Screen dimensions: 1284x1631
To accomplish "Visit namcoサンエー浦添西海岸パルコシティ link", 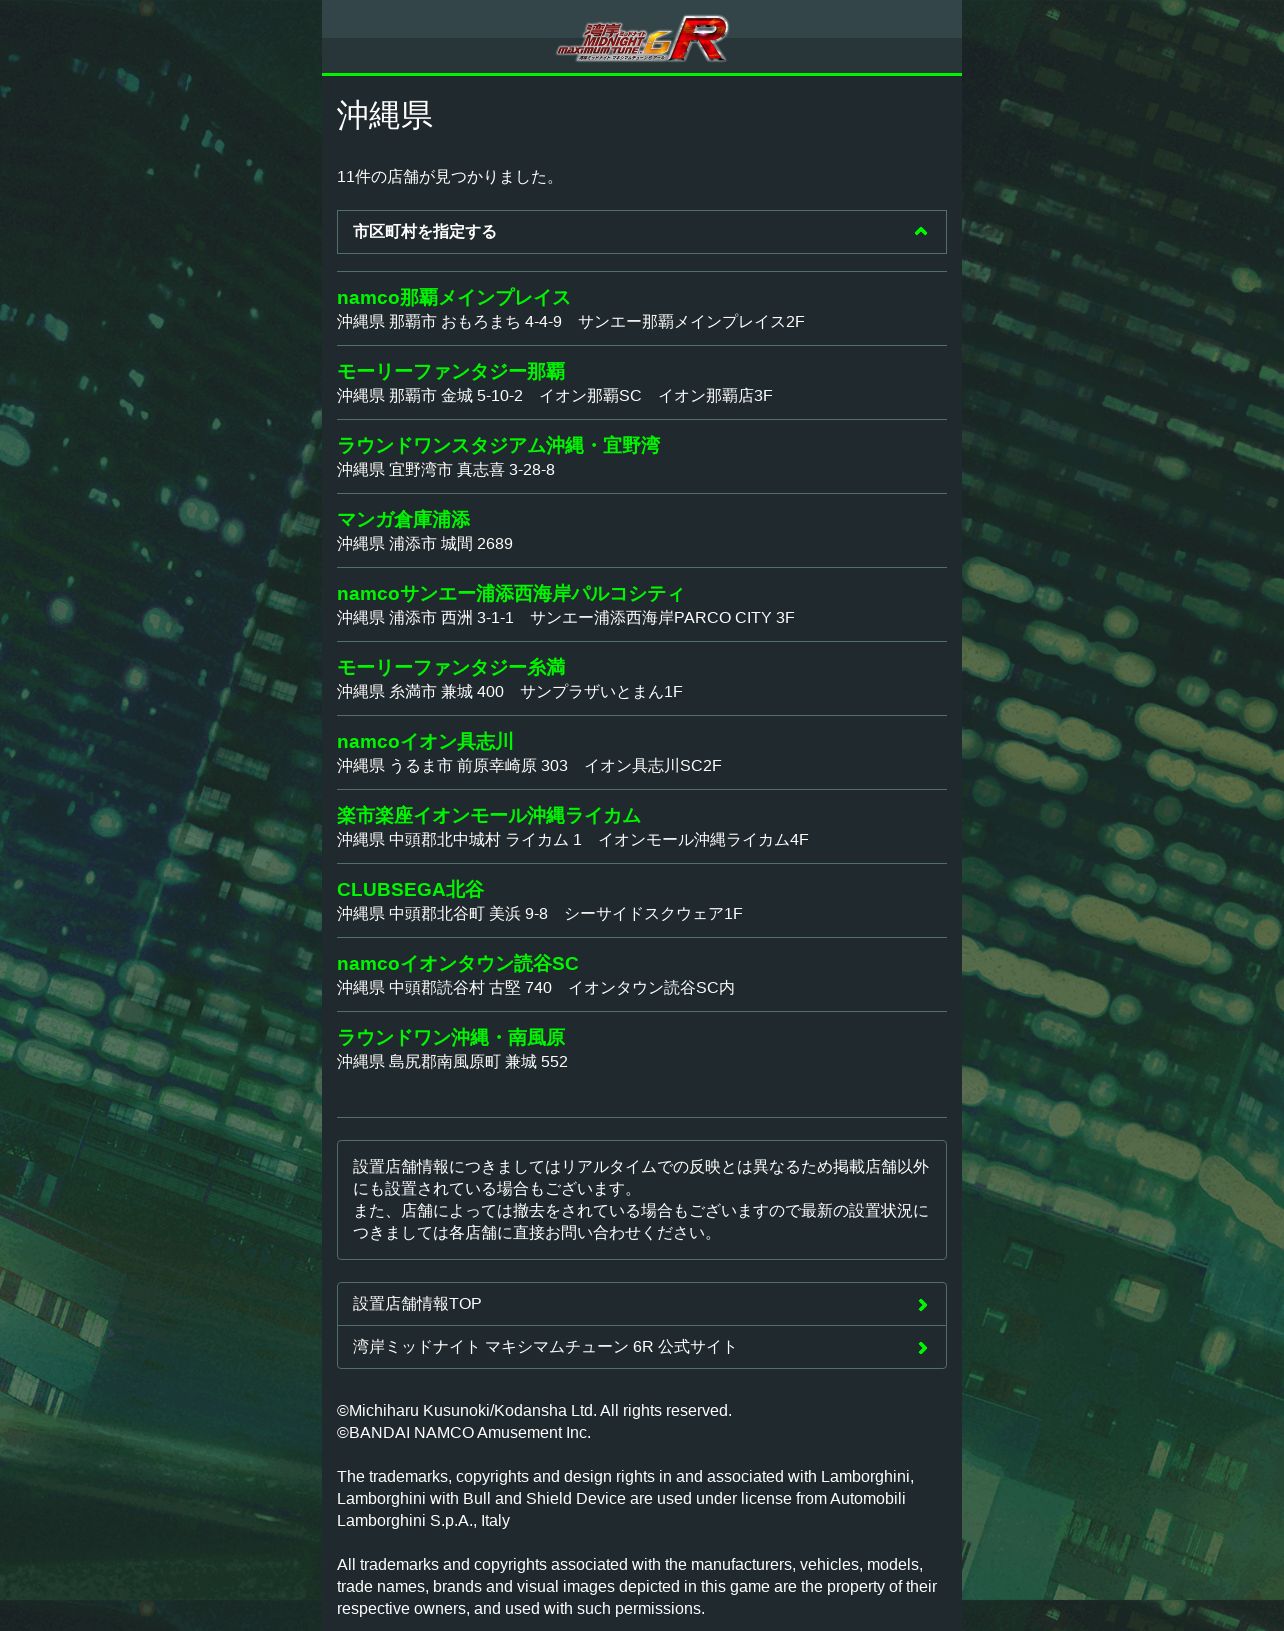I will [x=510, y=593].
